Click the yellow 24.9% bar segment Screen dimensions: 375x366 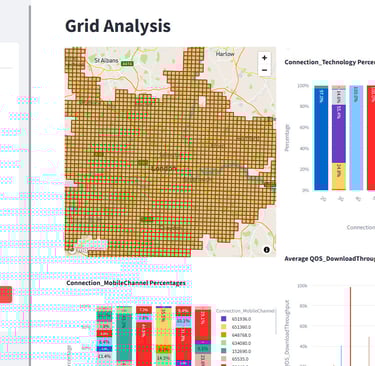click(x=339, y=176)
